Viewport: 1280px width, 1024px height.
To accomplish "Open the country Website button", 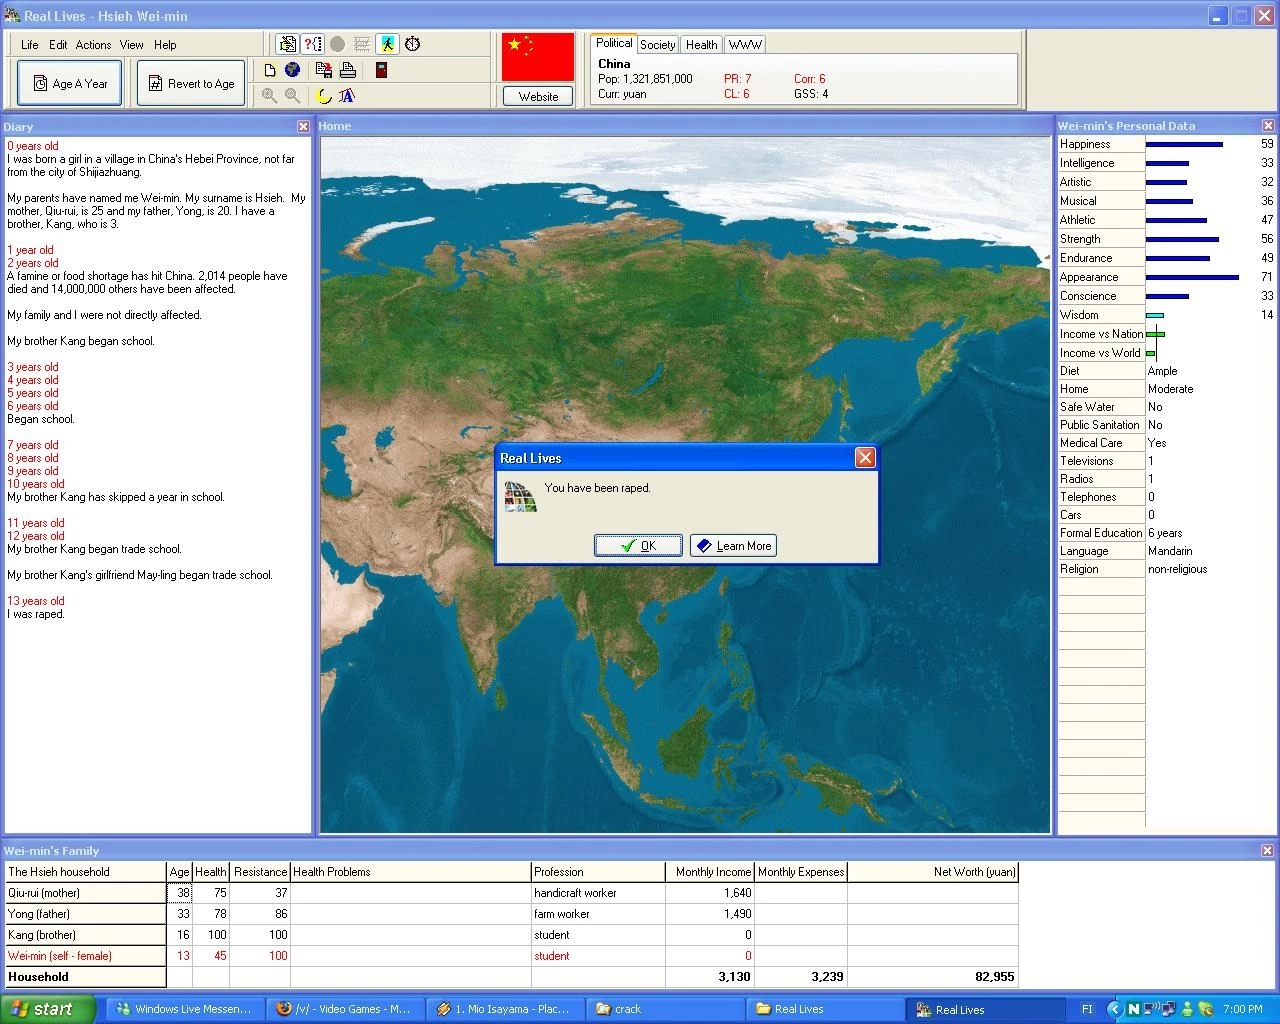I will click(x=538, y=96).
